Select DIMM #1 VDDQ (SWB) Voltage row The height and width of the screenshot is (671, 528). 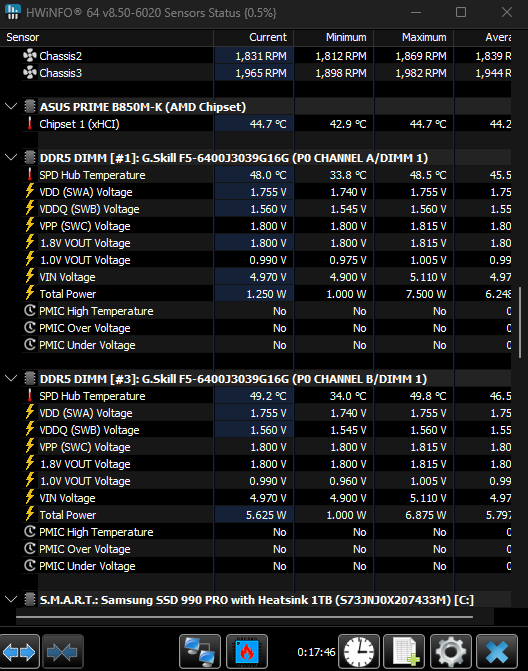tap(267, 209)
